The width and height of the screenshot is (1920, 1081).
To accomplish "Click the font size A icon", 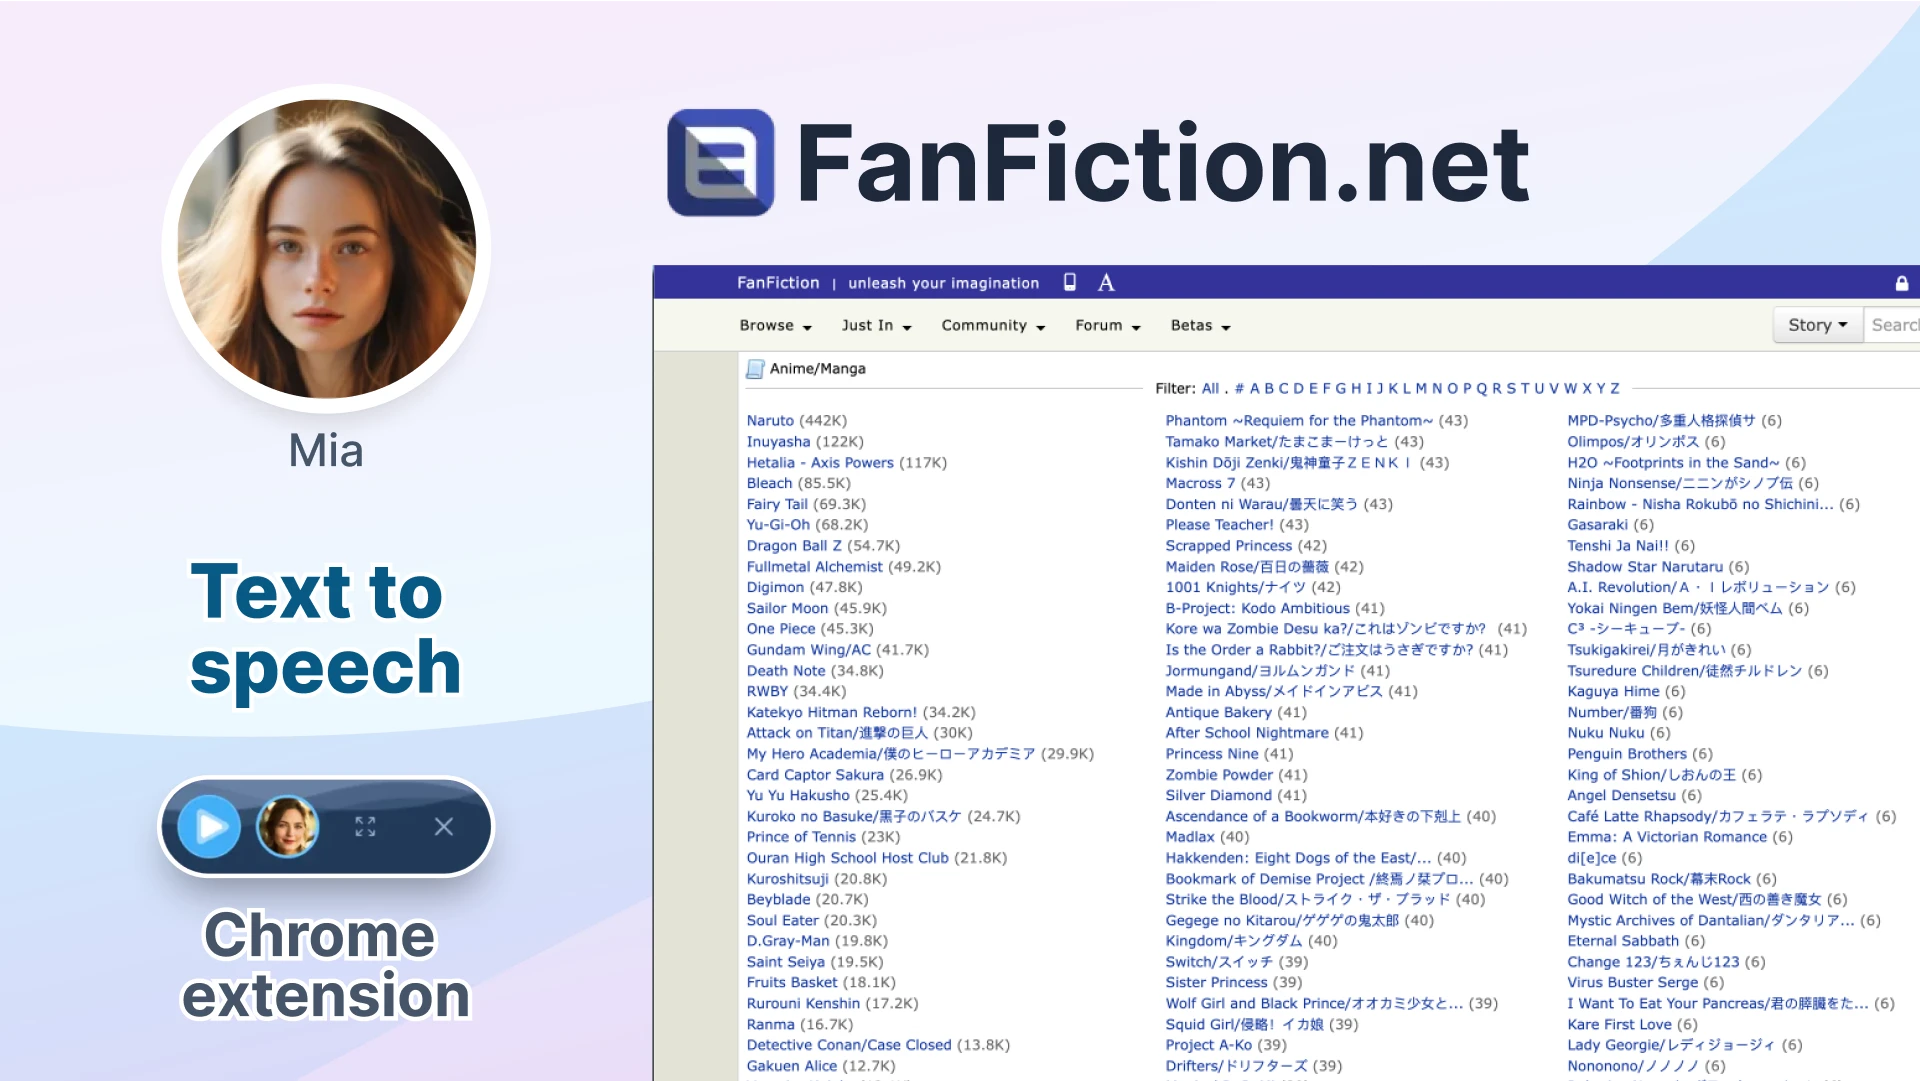I will [1106, 283].
